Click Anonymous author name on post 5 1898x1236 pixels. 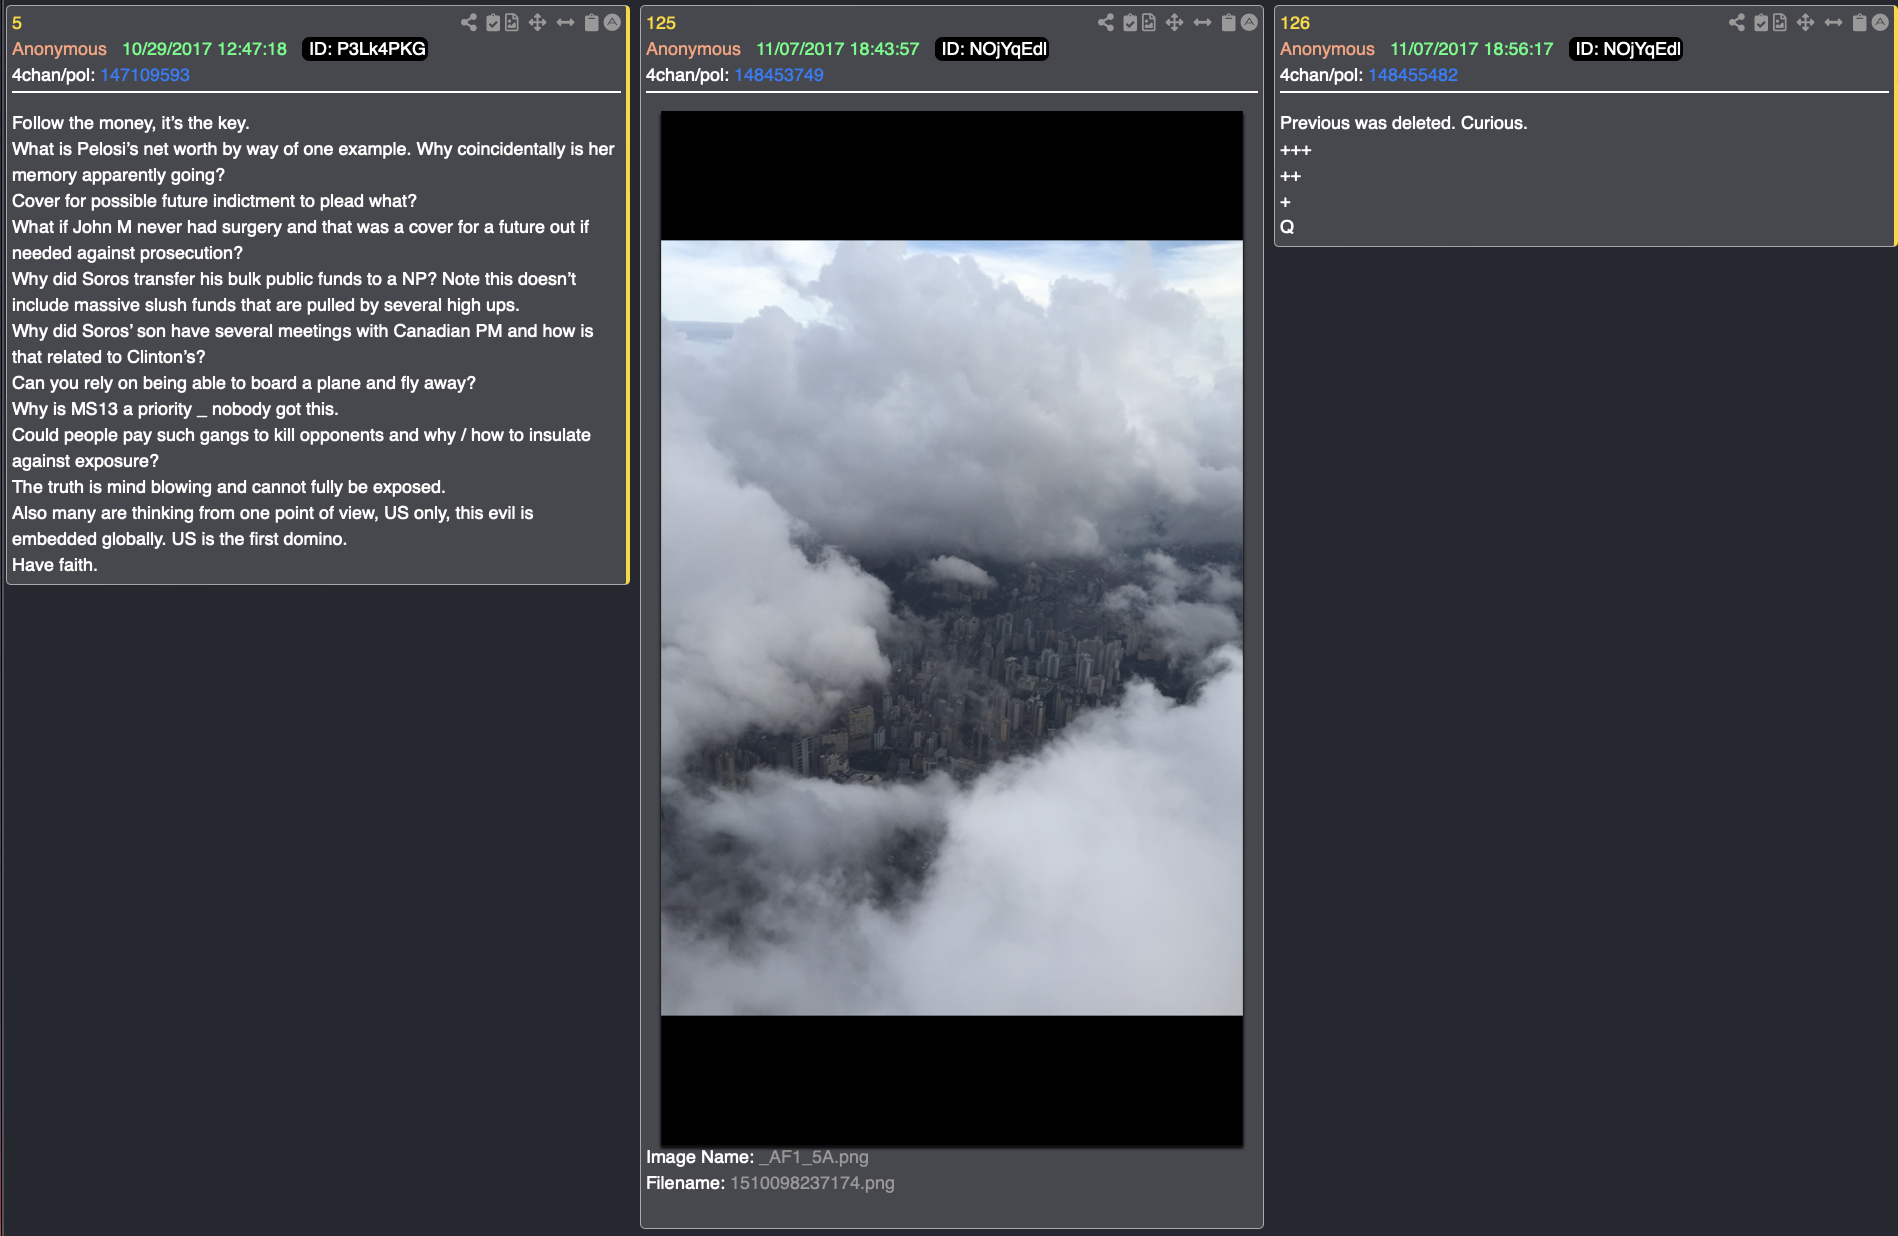[59, 49]
